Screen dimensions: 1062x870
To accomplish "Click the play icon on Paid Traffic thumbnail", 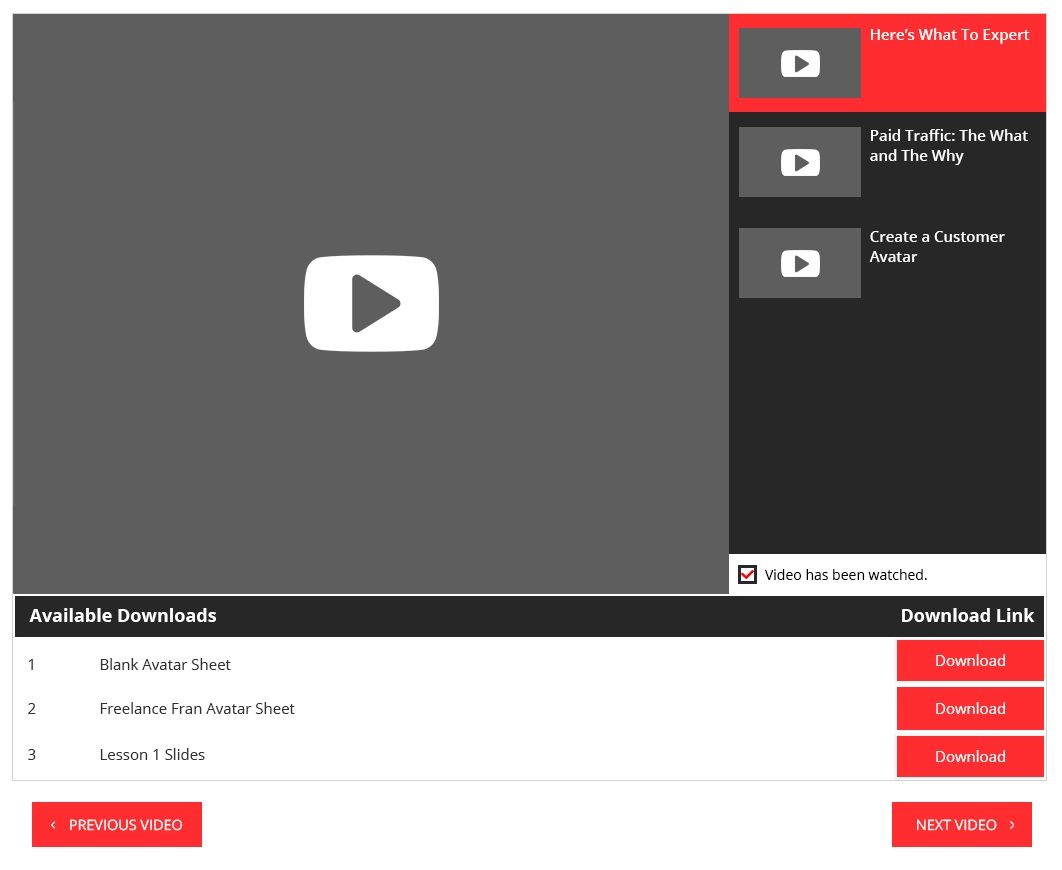I will tap(799, 162).
